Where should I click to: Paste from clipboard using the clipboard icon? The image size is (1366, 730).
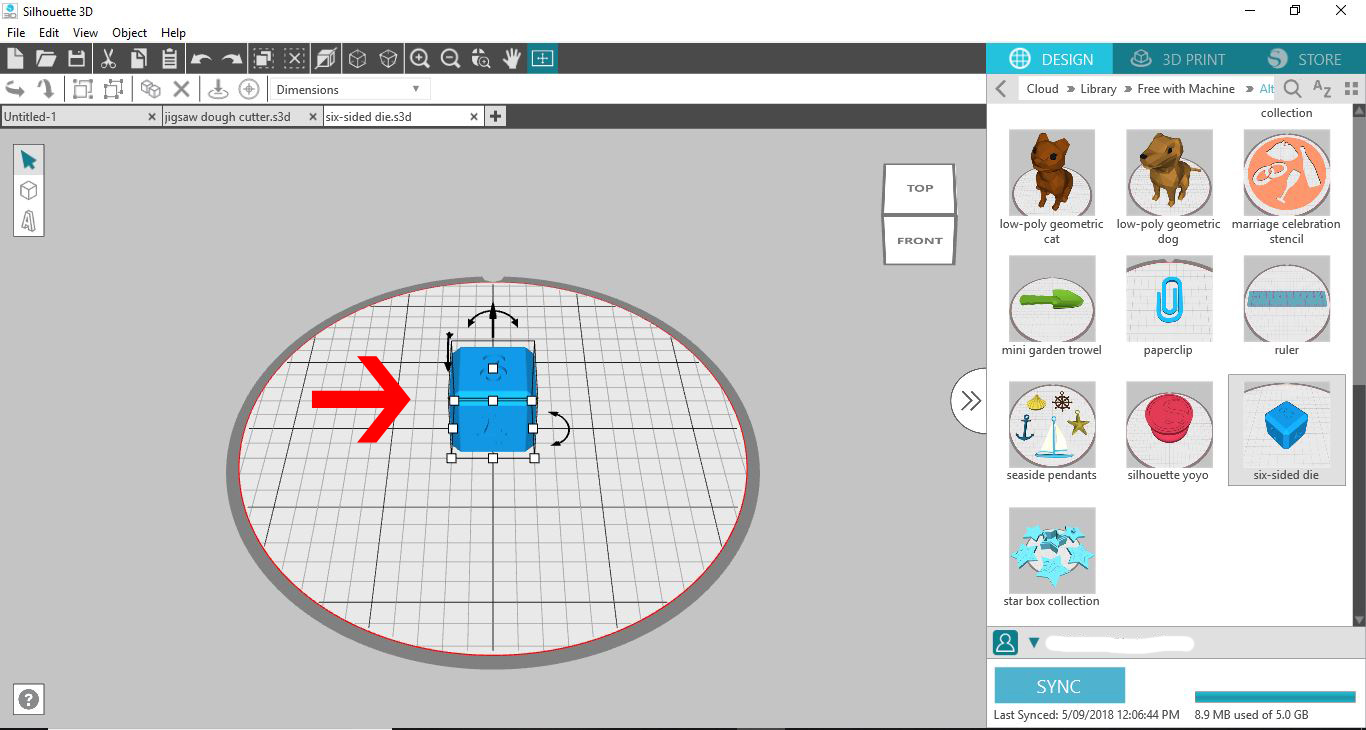(x=169, y=59)
